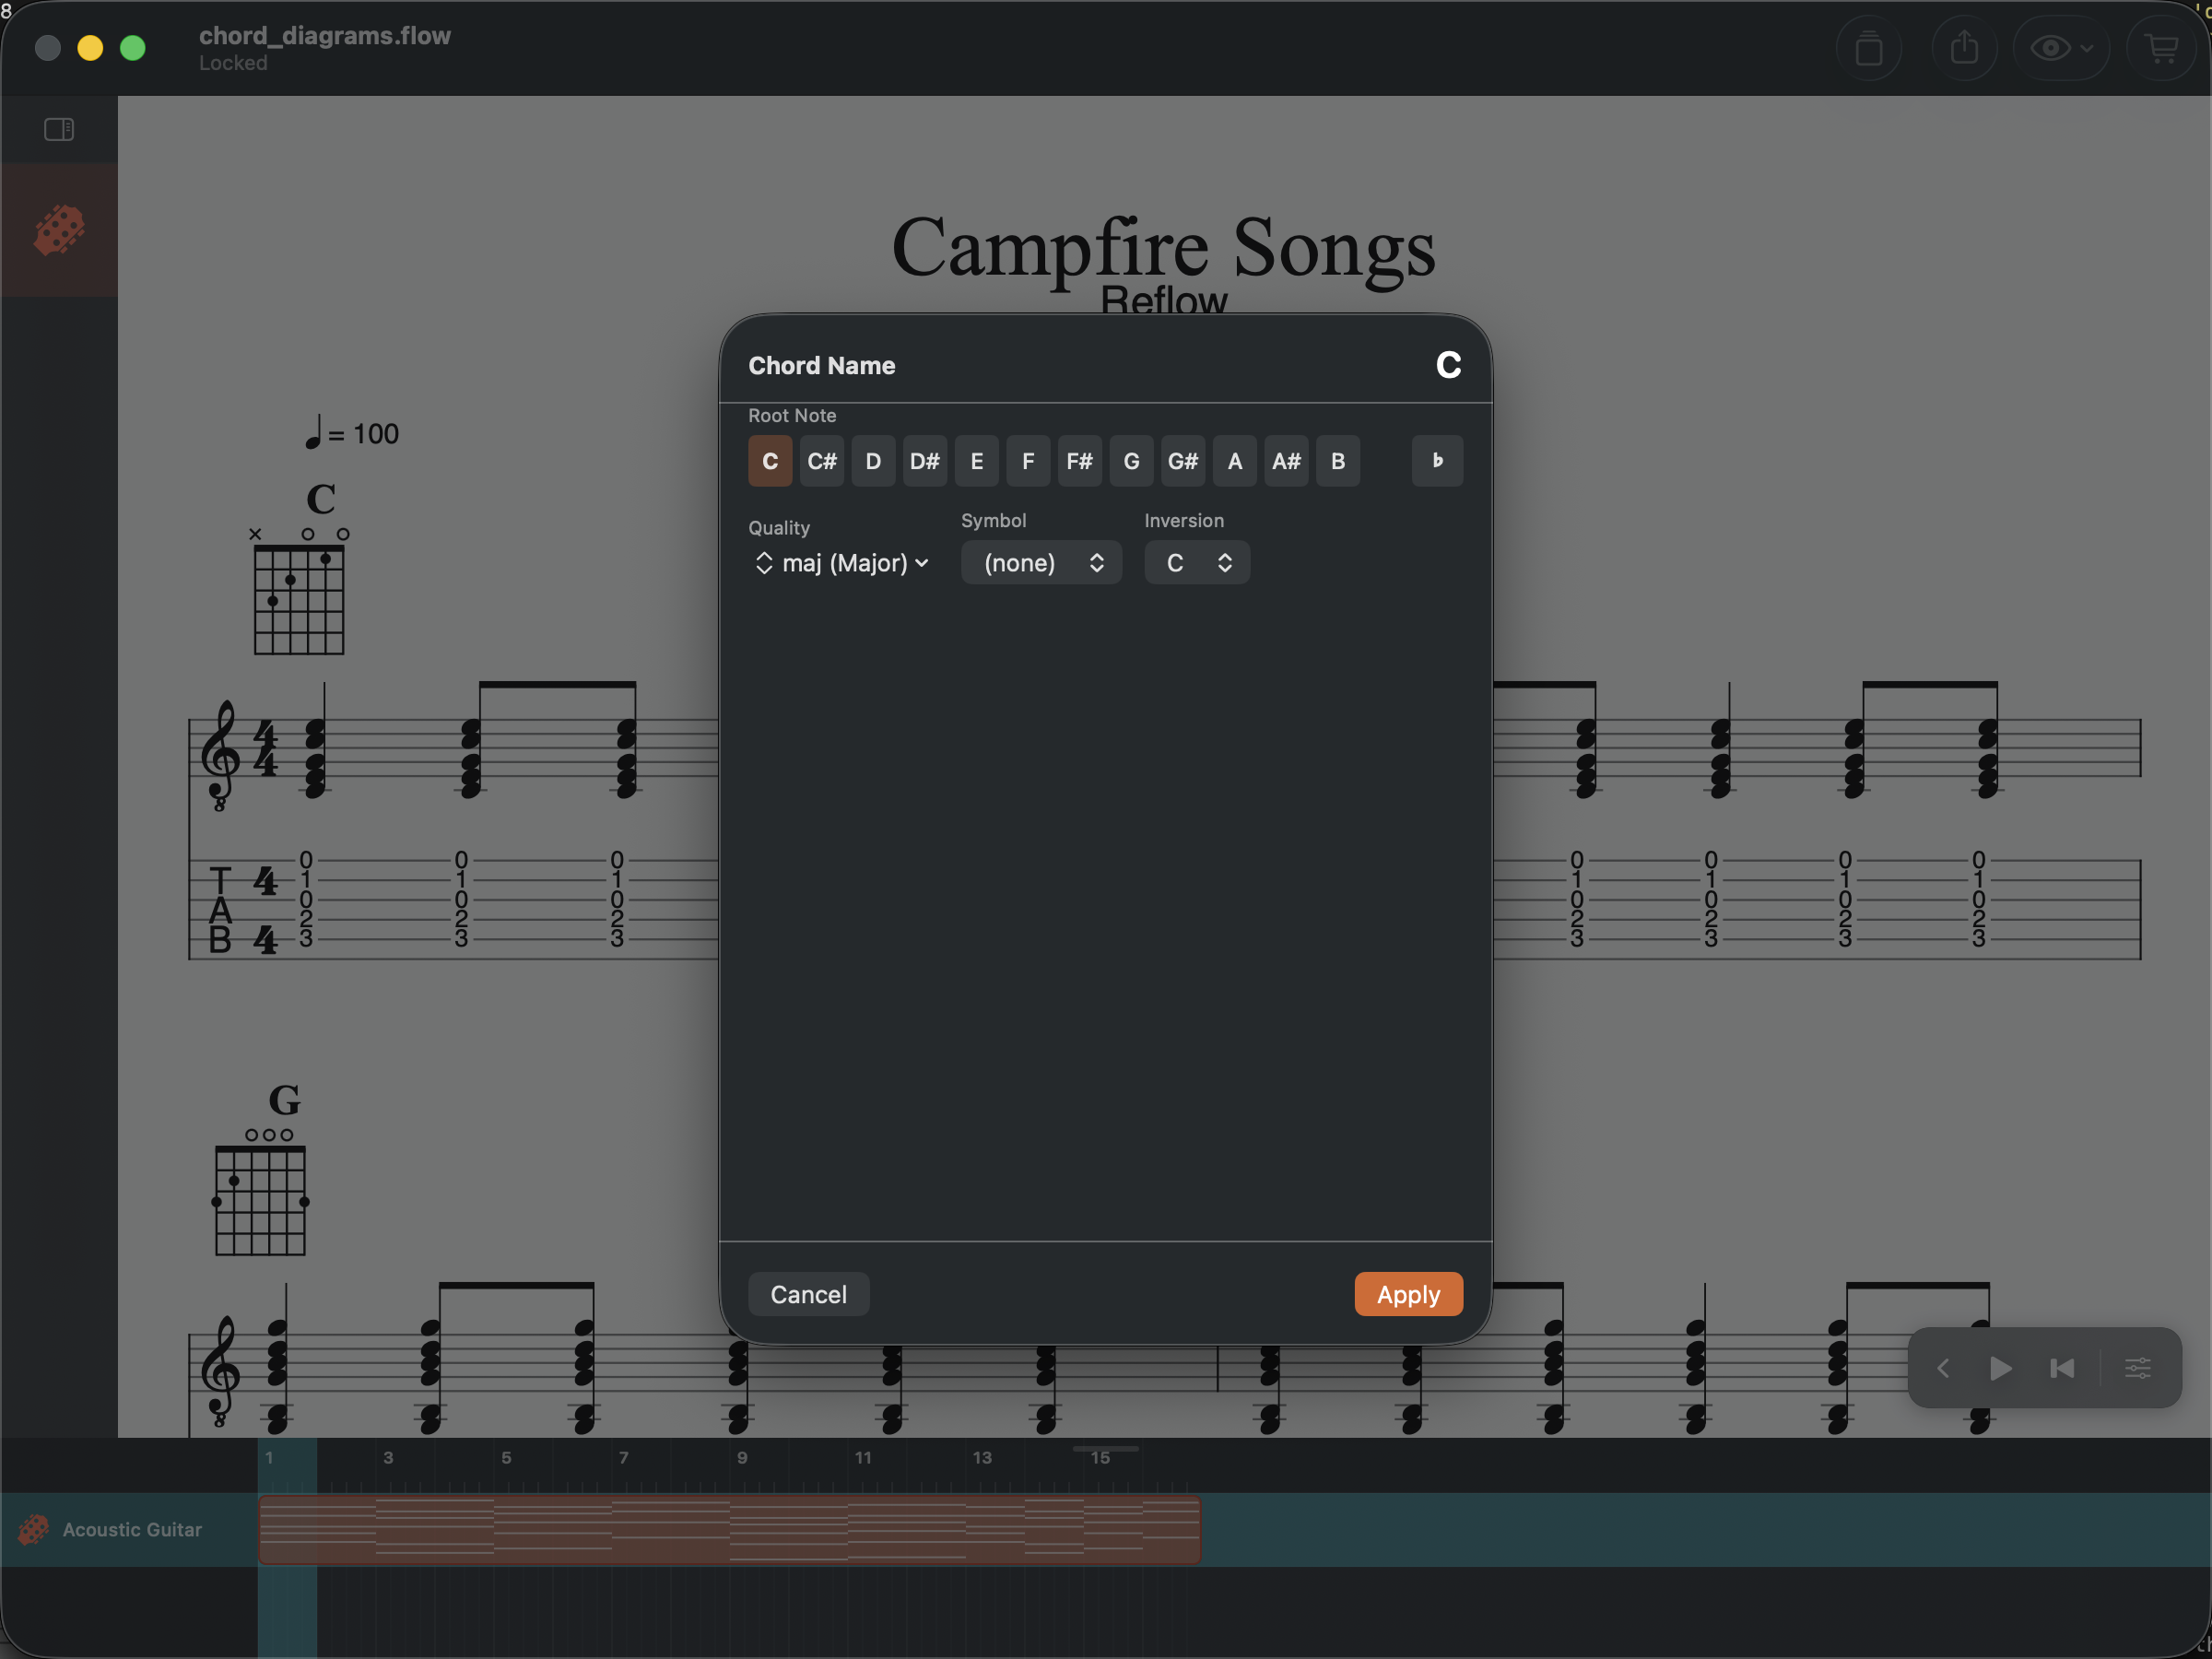Viewport: 2212px width, 1659px height.
Task: Open the playback mixer settings icon
Action: [2138, 1368]
